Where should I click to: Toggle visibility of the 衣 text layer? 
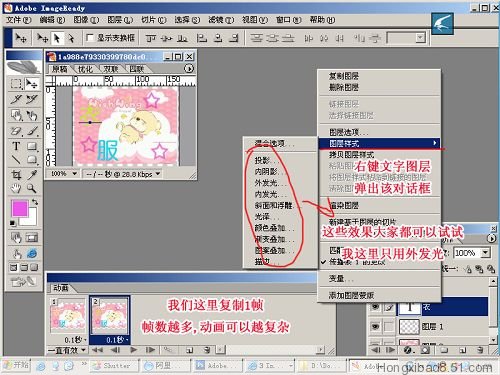(375, 307)
